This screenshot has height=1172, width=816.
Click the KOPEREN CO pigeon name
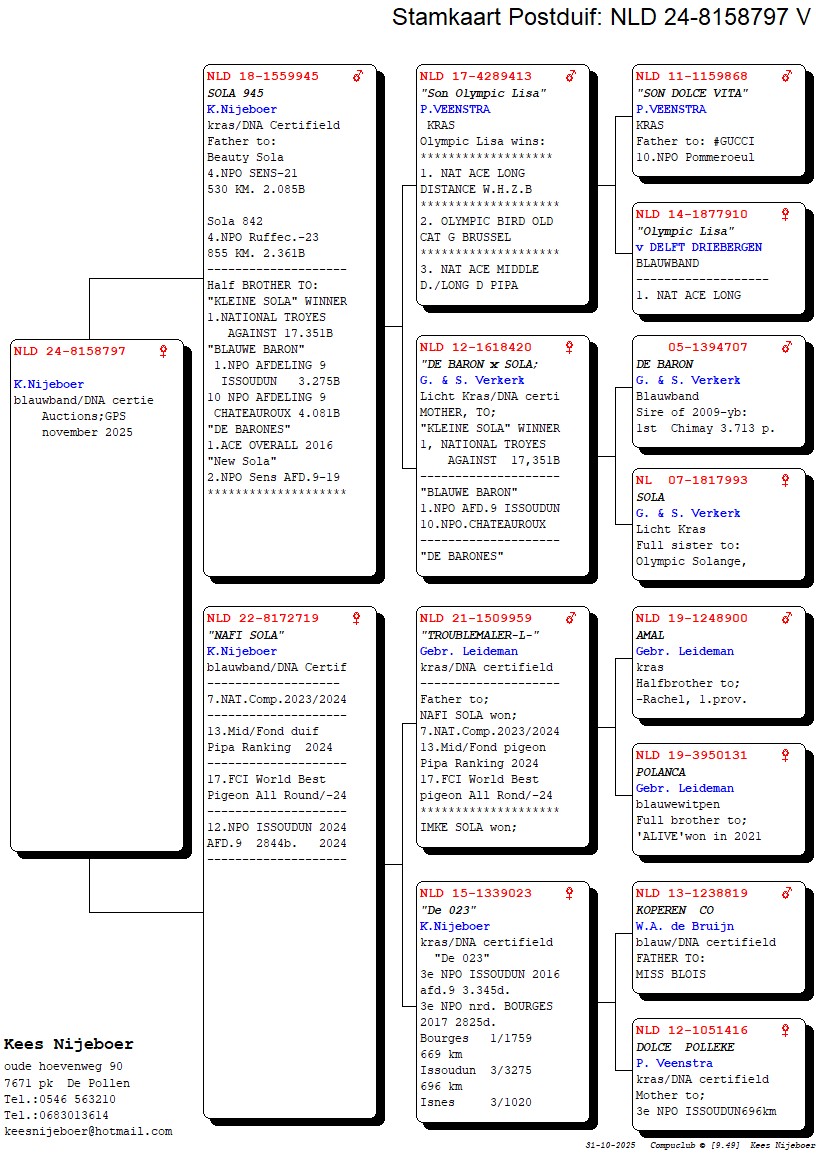pos(675,910)
